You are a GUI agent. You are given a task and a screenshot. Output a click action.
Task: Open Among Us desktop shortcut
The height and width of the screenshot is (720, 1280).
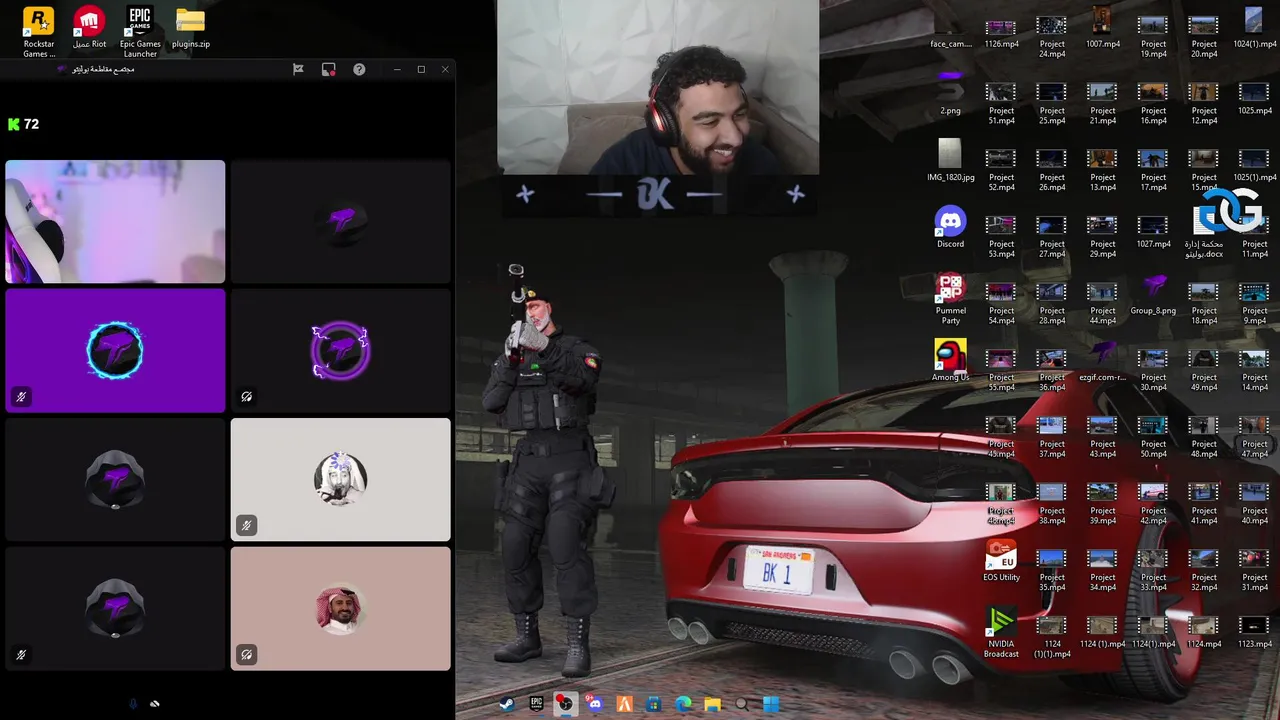[x=950, y=362]
